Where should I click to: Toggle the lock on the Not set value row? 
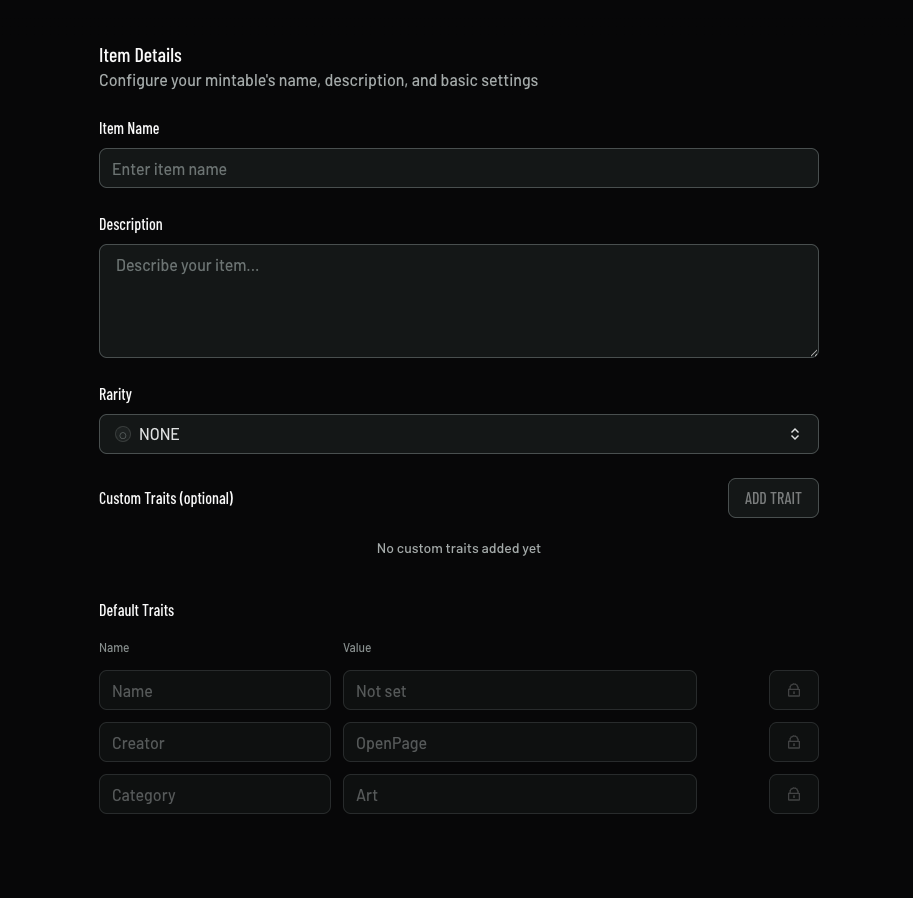[x=793, y=690]
